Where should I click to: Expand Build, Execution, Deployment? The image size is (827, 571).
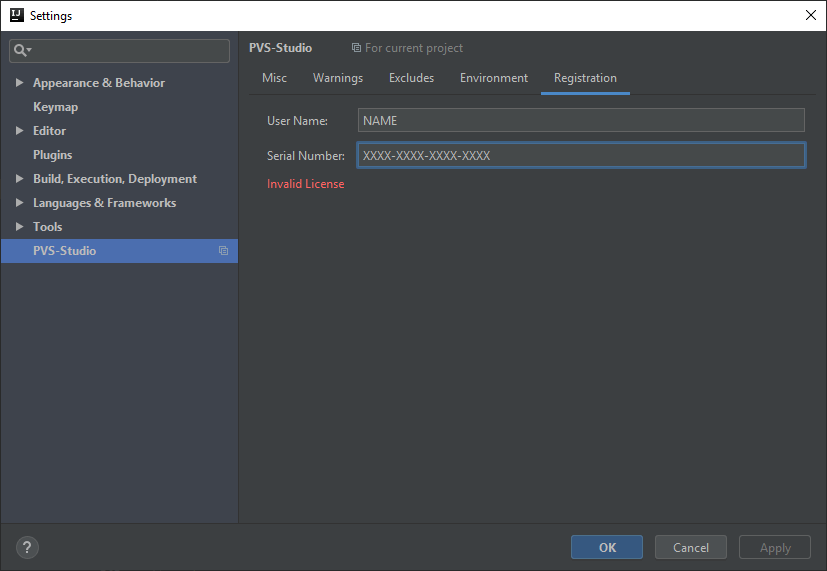click(x=20, y=179)
